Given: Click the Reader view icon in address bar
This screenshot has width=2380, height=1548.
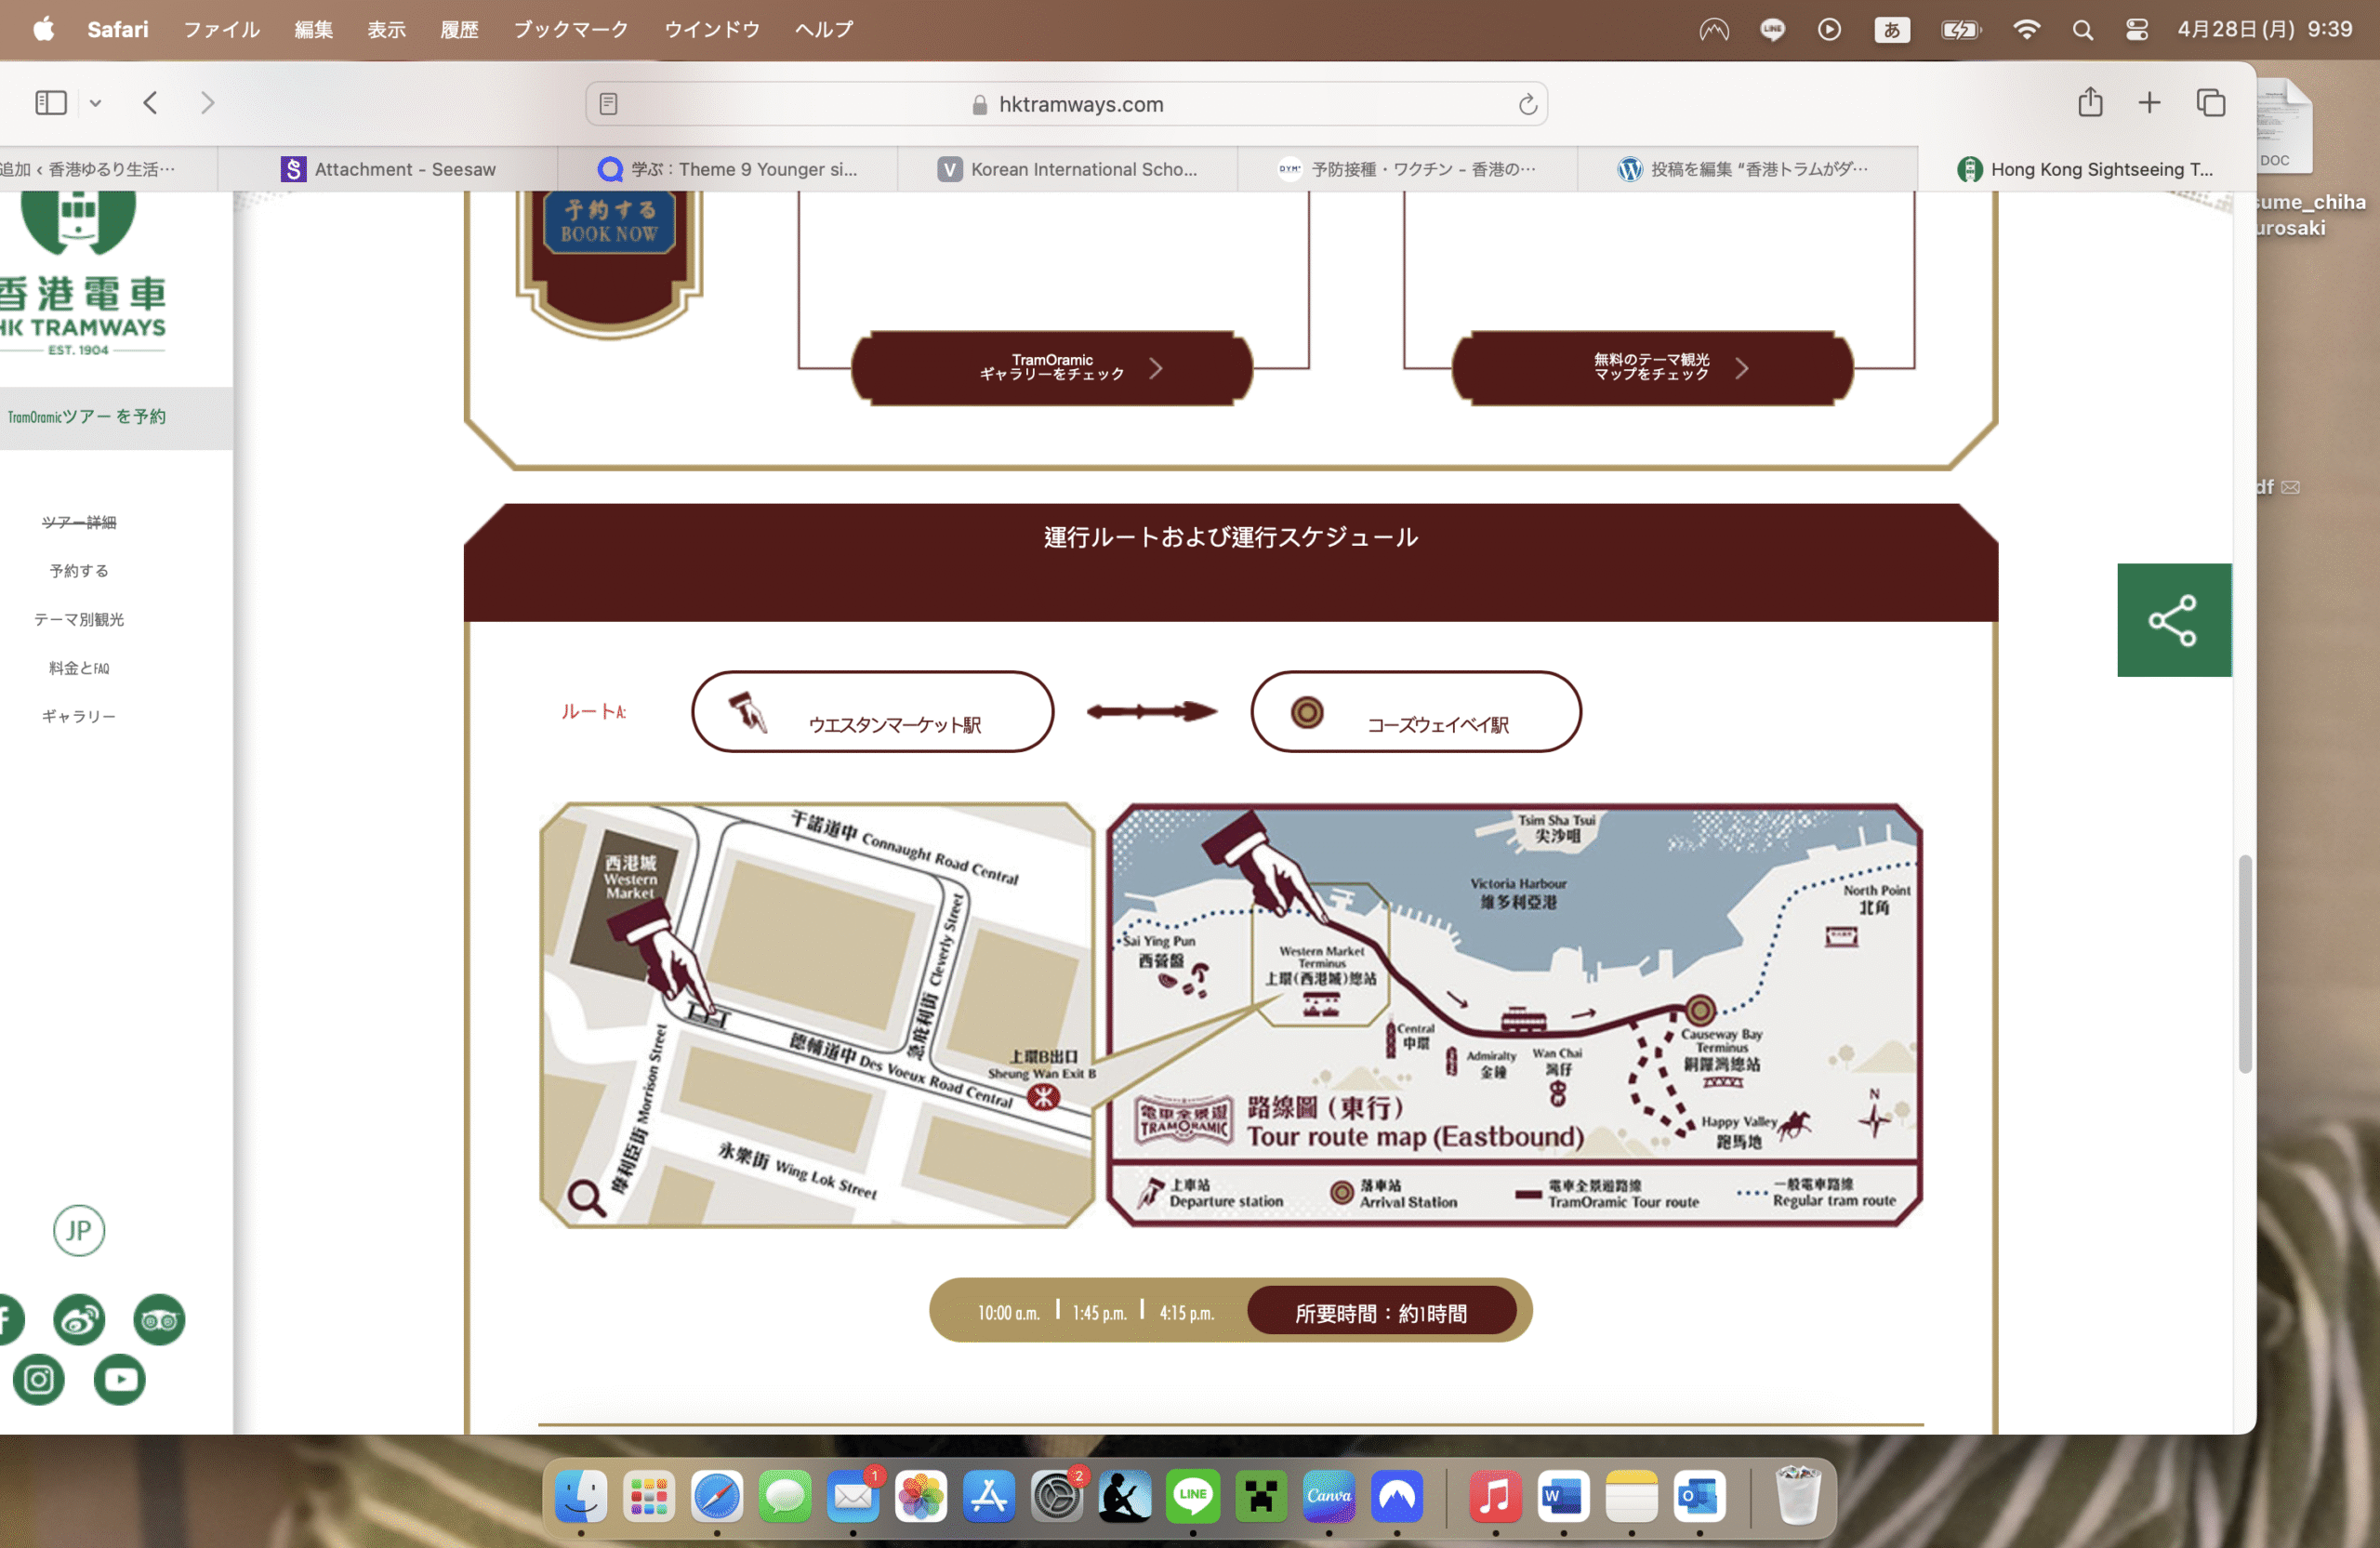Looking at the screenshot, I should point(608,104).
